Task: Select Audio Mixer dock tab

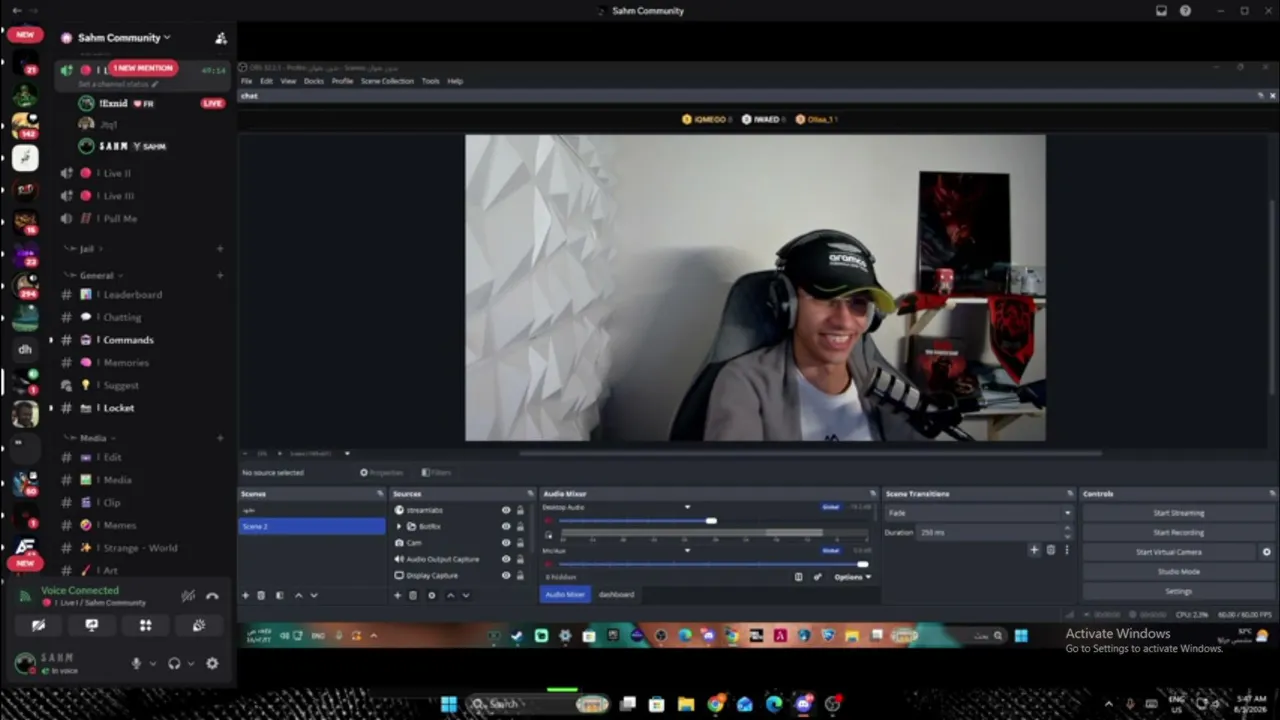Action: click(565, 594)
